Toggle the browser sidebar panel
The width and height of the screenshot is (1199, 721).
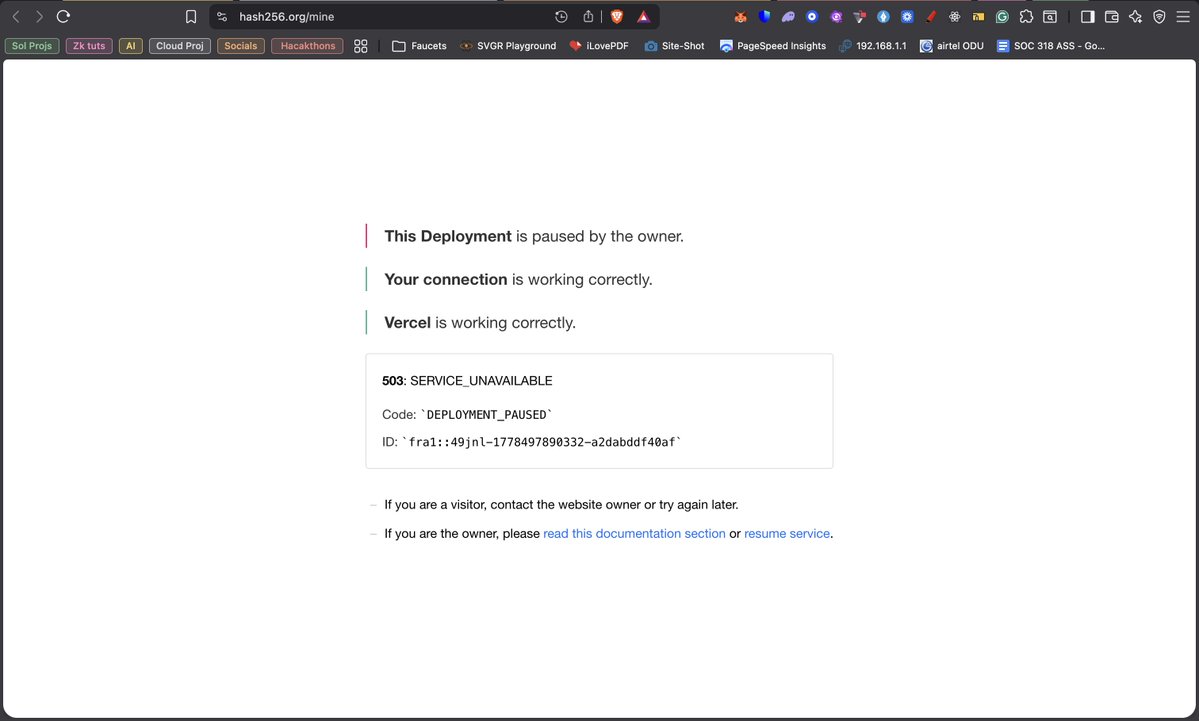pyautogui.click(x=1087, y=16)
